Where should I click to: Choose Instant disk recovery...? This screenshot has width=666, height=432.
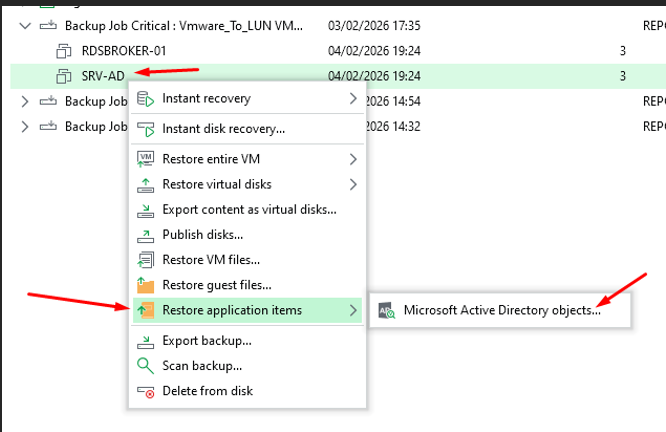tap(247, 129)
